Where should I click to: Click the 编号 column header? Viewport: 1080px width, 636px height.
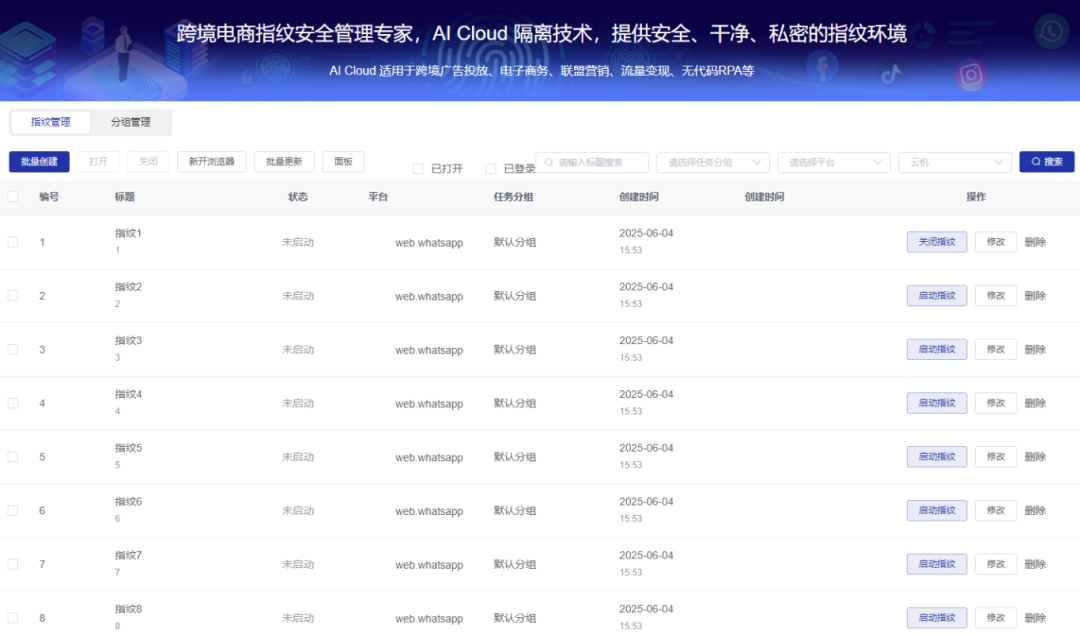(49, 197)
